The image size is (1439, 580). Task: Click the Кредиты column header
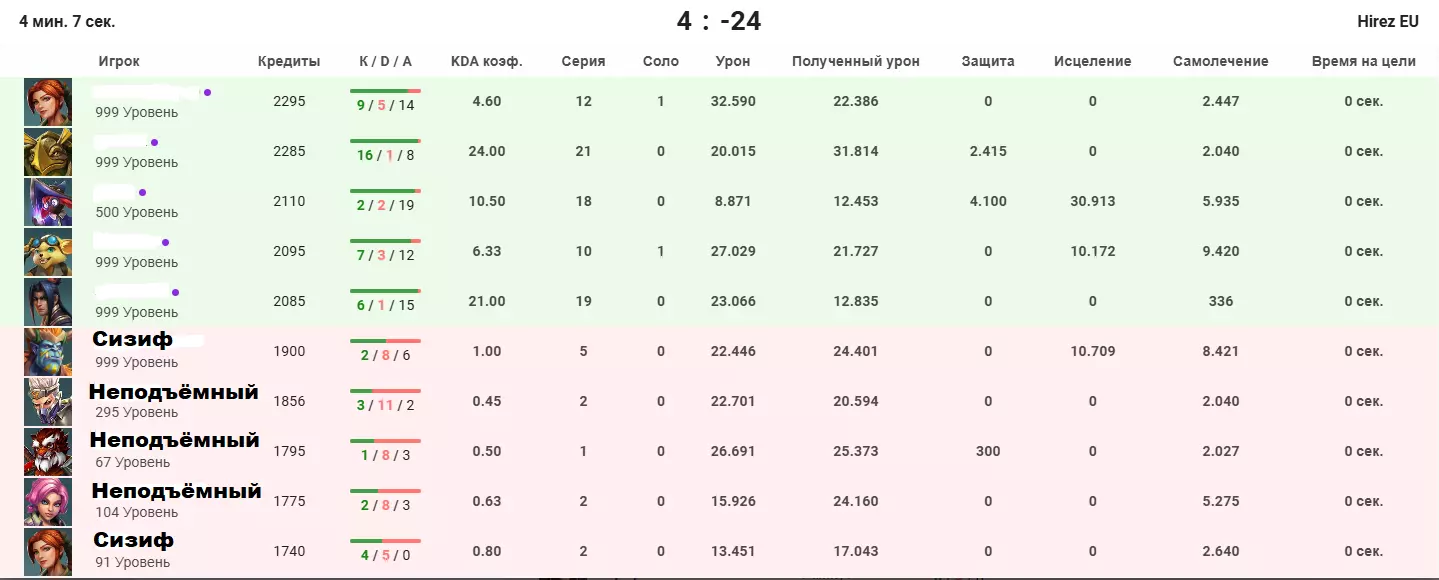[x=289, y=61]
